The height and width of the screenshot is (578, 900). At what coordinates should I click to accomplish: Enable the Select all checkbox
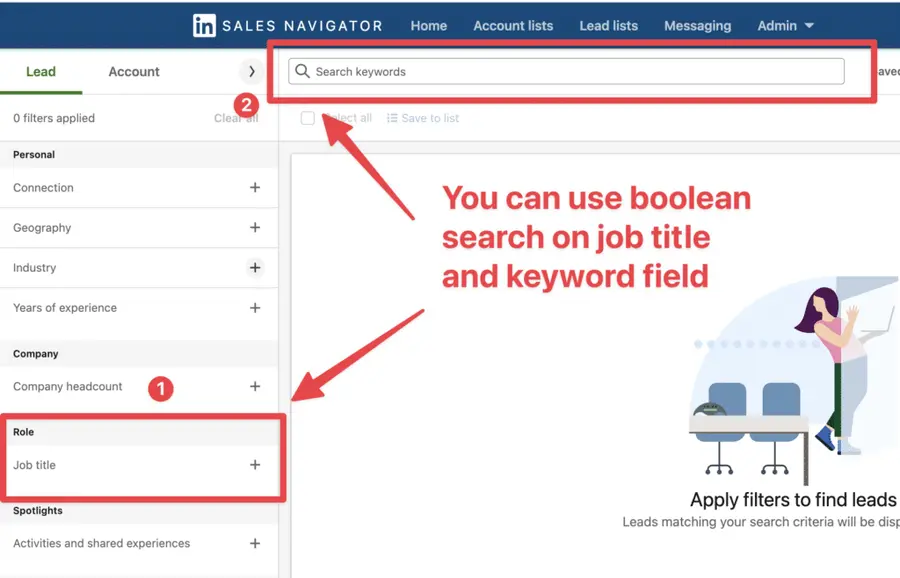(x=307, y=118)
